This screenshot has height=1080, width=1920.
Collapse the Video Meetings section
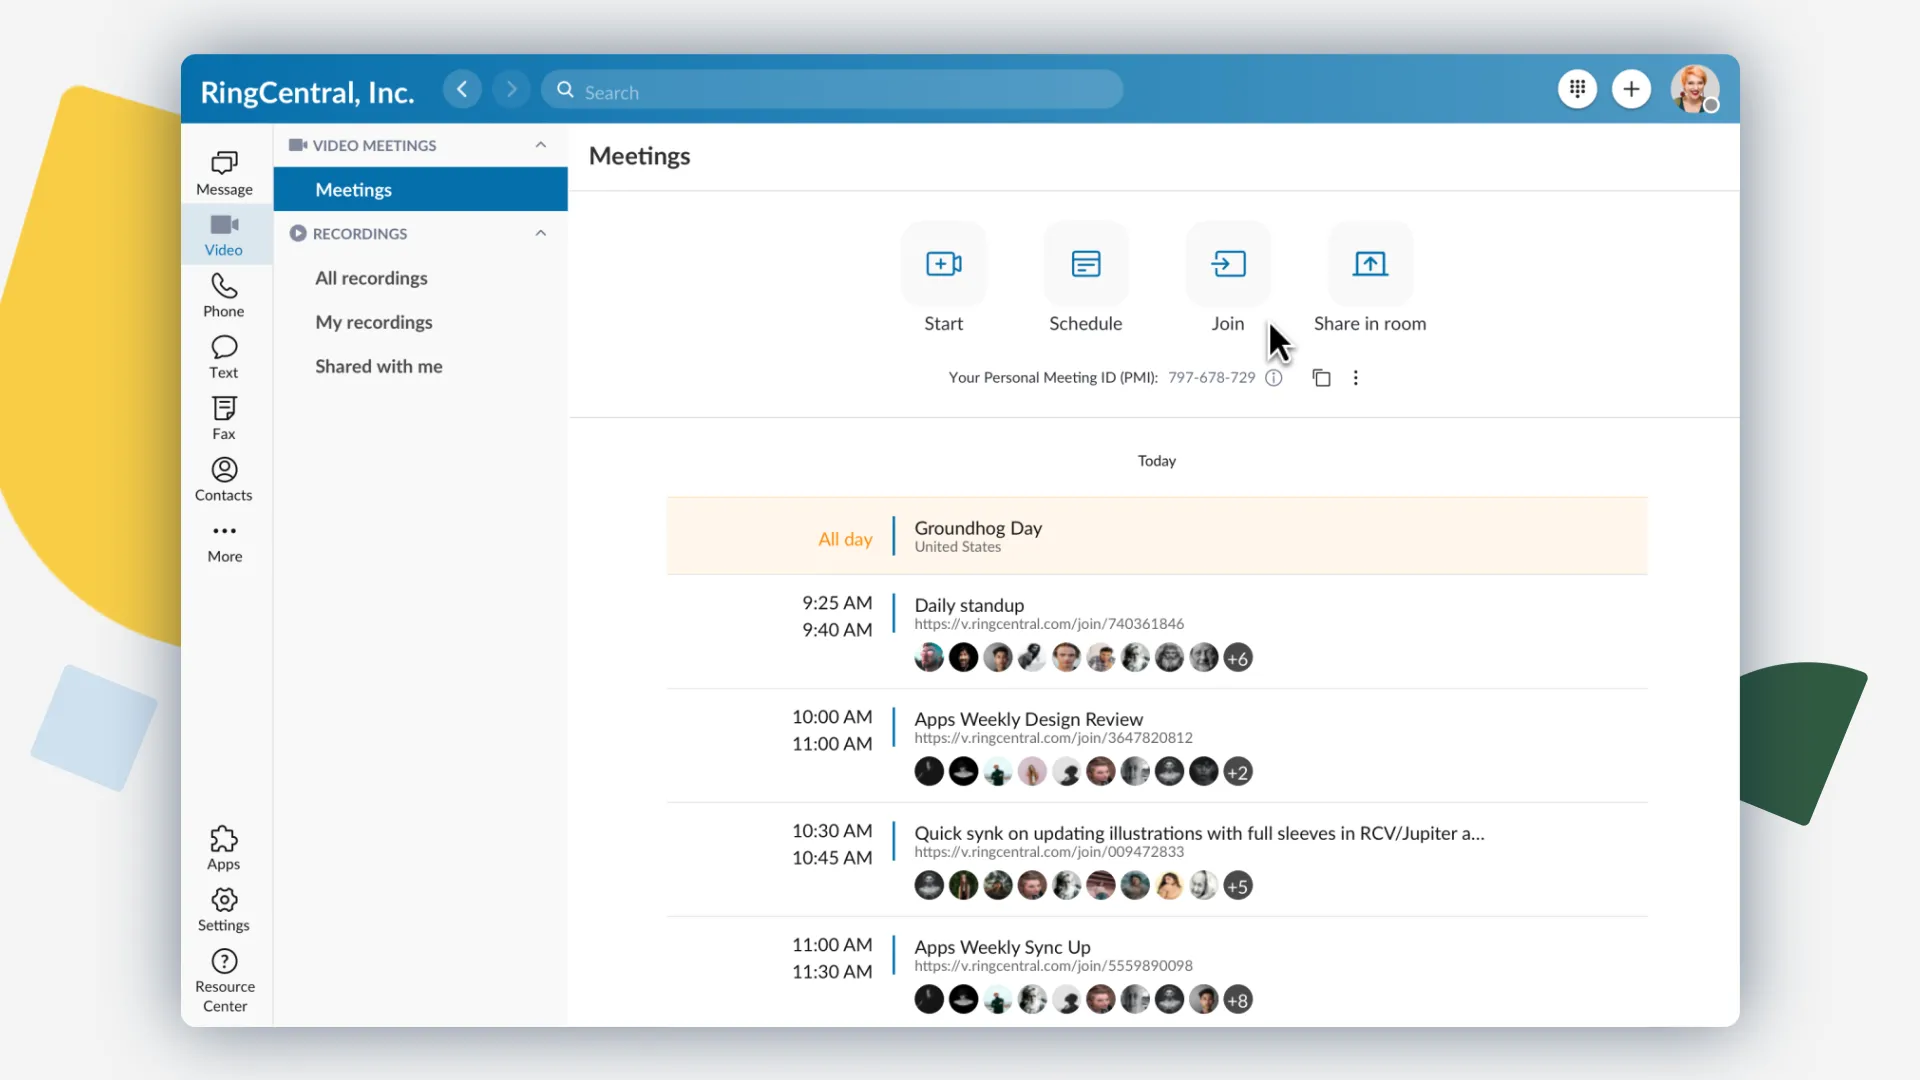pyautogui.click(x=541, y=145)
